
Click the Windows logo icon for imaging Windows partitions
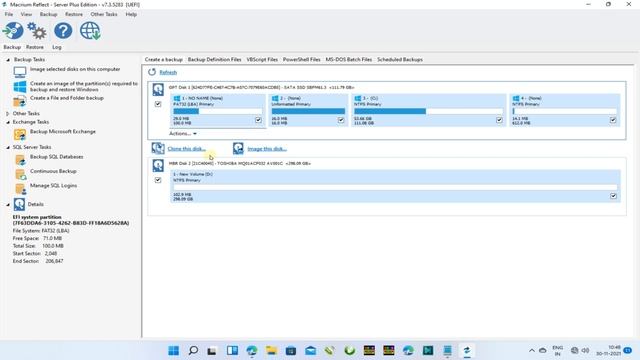pos(20,87)
